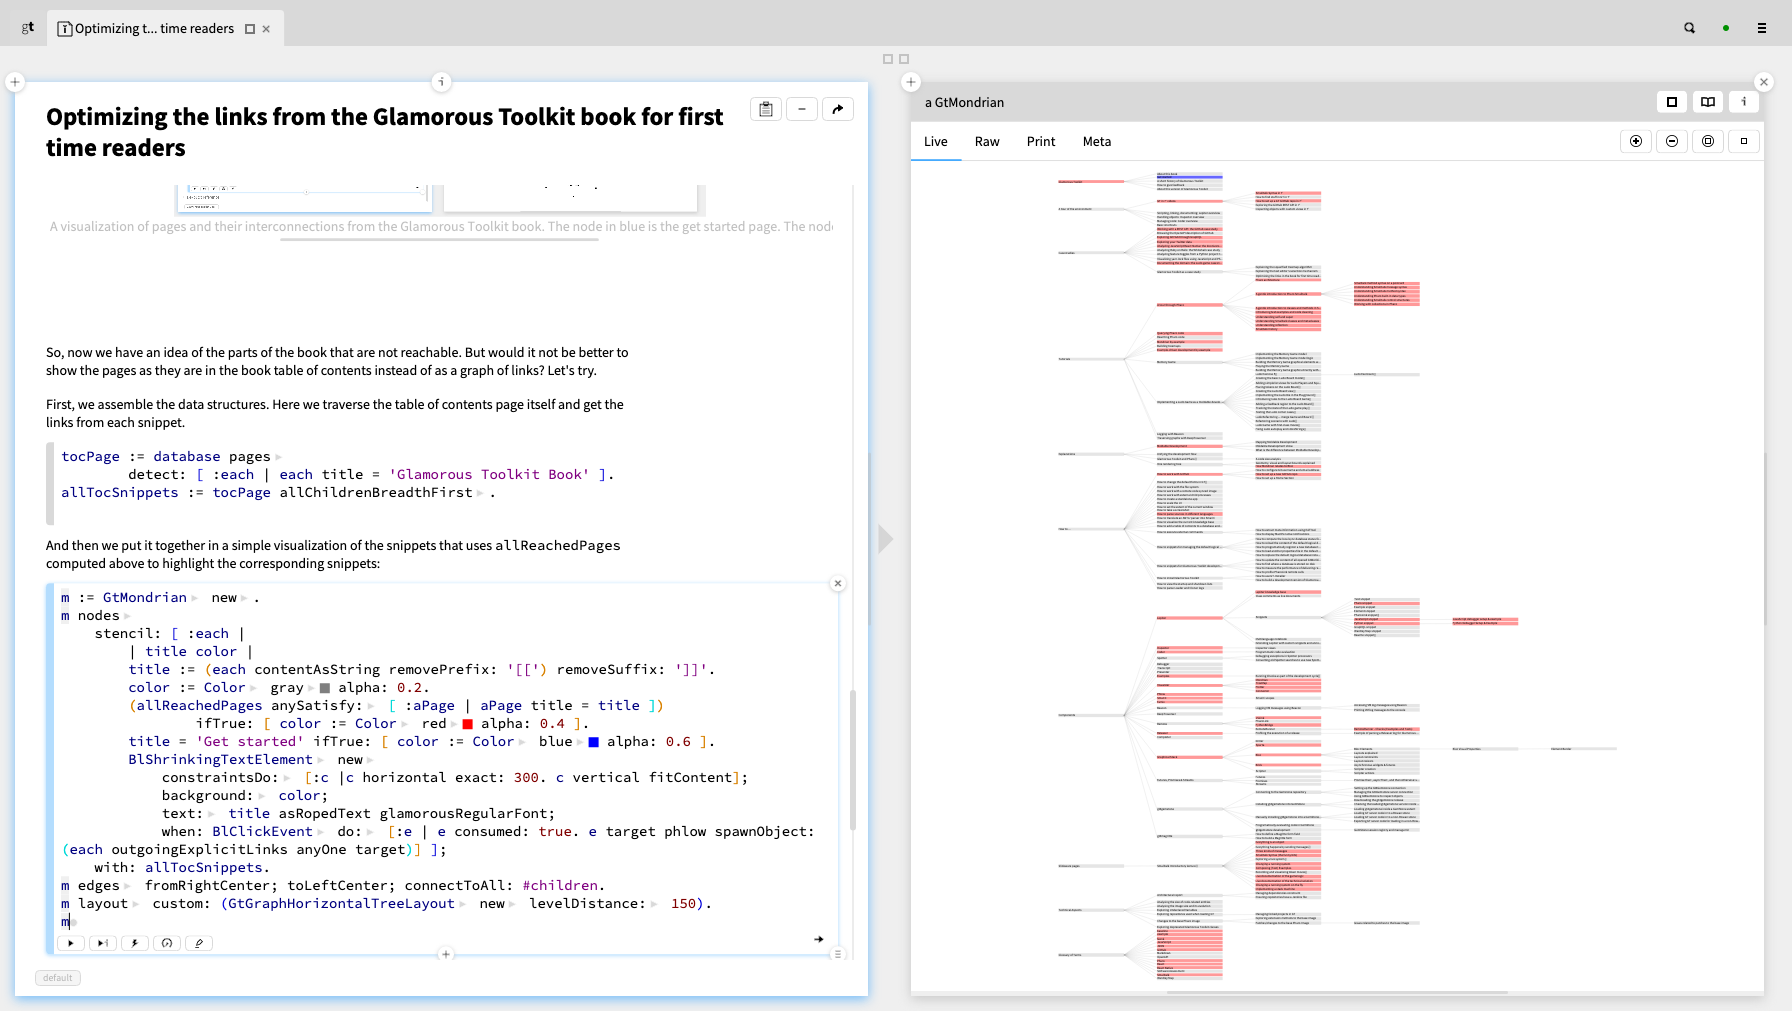This screenshot has width=1792, height=1011.
Task: Expand triangle after 'allChildrenBreadthFirst'
Action: pos(480,493)
